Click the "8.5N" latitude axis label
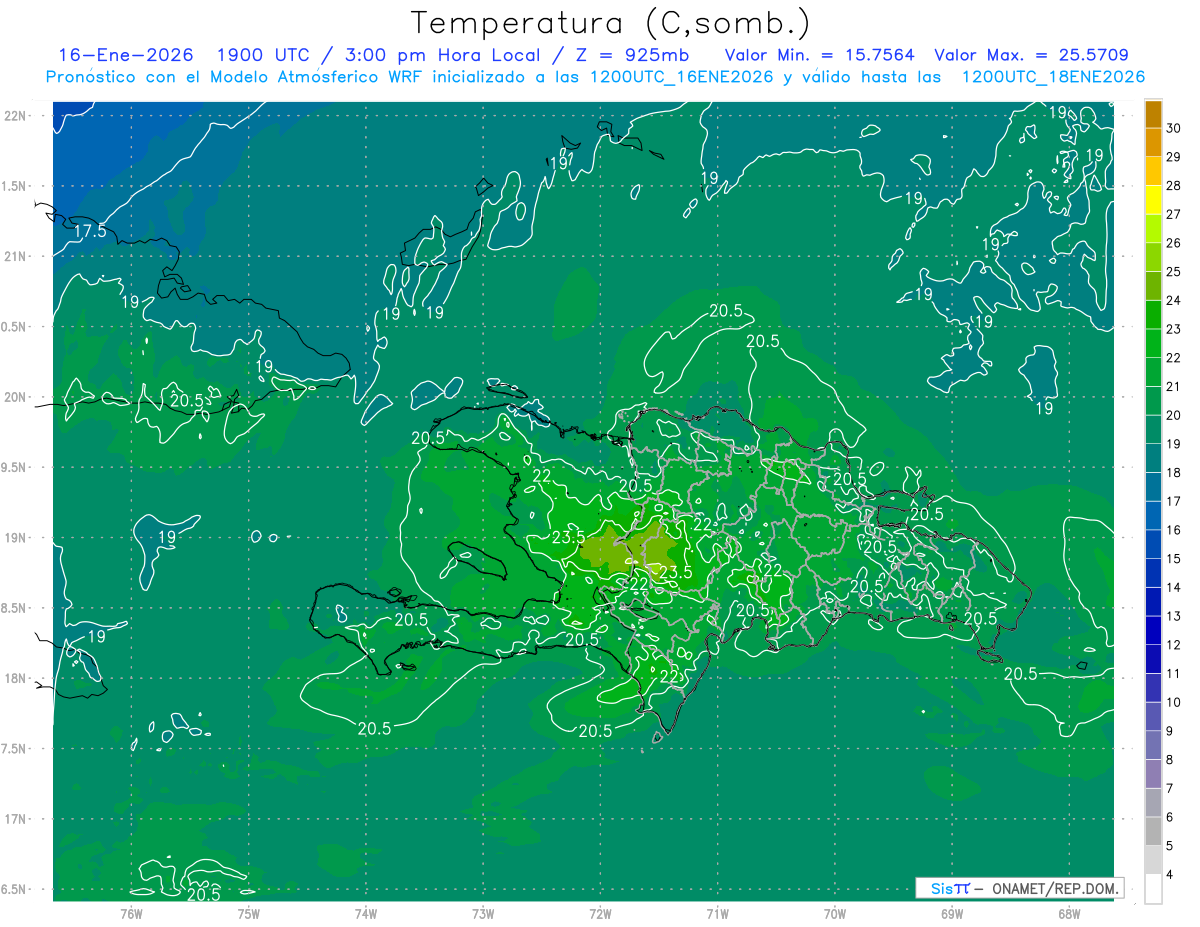Image resolution: width=1200 pixels, height=927 pixels. coord(15,608)
